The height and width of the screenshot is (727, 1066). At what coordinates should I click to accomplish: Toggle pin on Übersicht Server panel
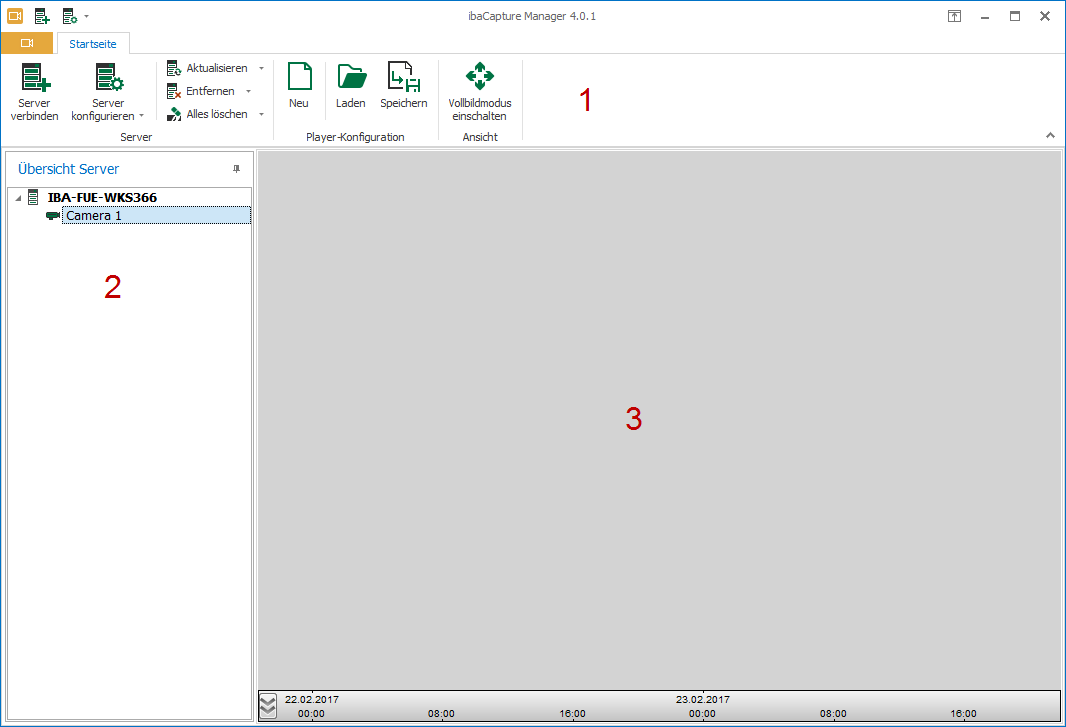tap(237, 169)
